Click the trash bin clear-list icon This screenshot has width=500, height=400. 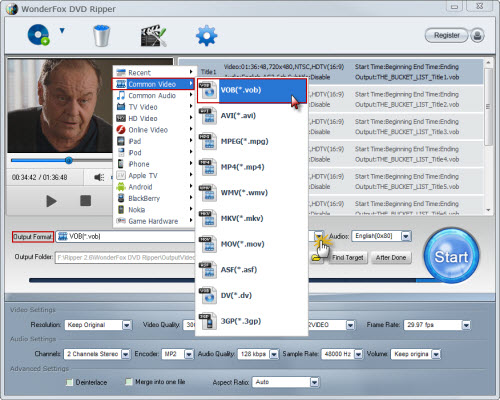[101, 36]
